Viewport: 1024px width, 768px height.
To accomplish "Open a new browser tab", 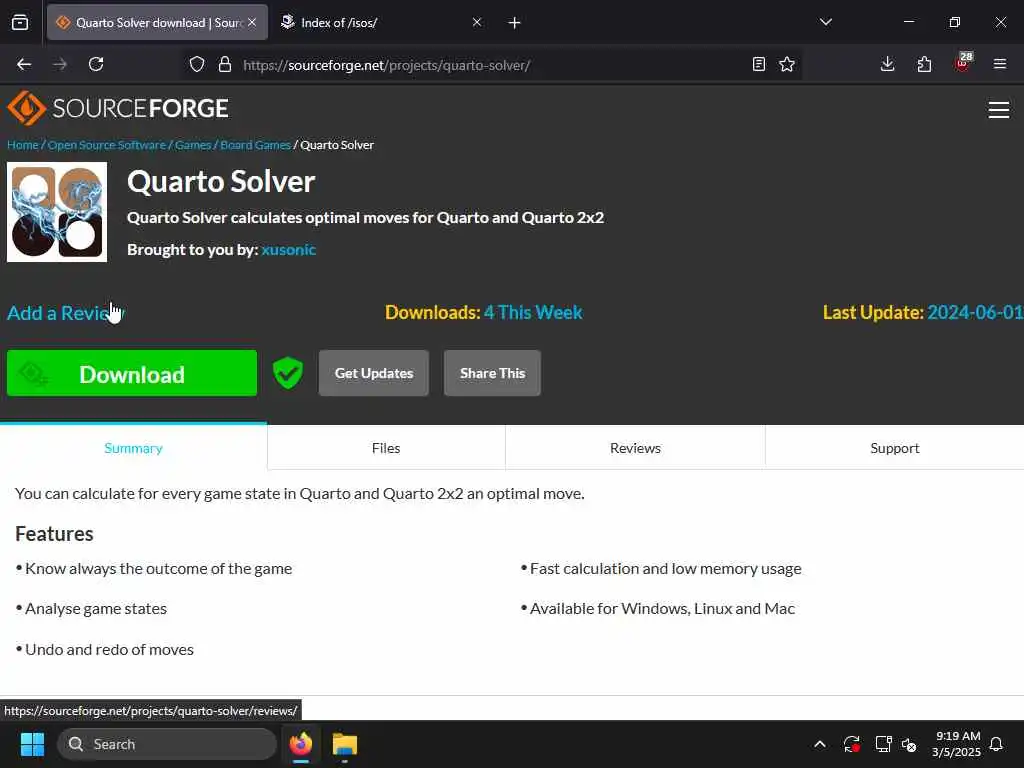I will [514, 23].
